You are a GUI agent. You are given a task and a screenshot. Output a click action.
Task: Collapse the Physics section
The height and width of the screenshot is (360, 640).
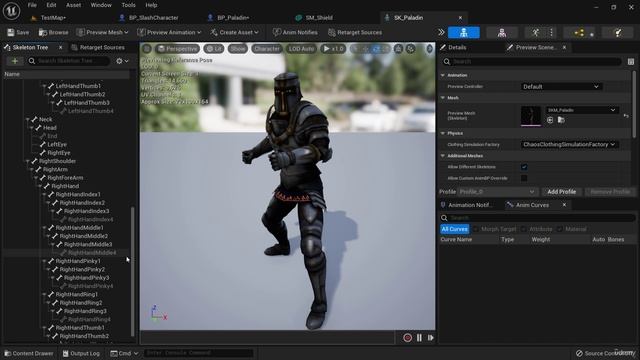443,133
